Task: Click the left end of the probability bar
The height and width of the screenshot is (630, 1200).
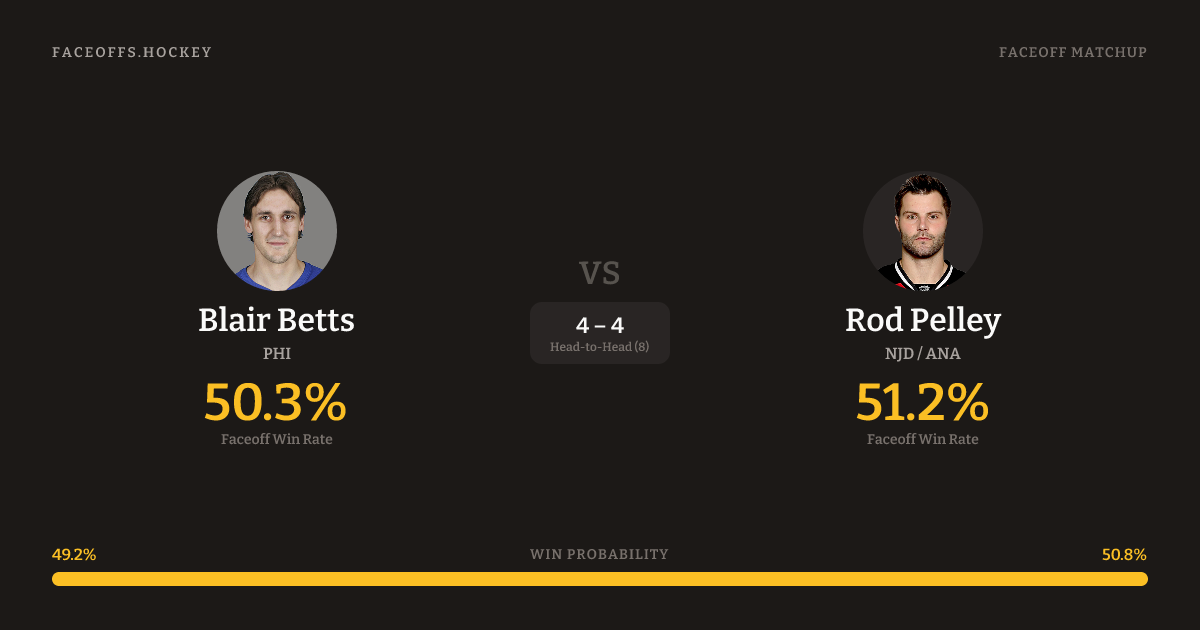Action: pyautogui.click(x=58, y=579)
